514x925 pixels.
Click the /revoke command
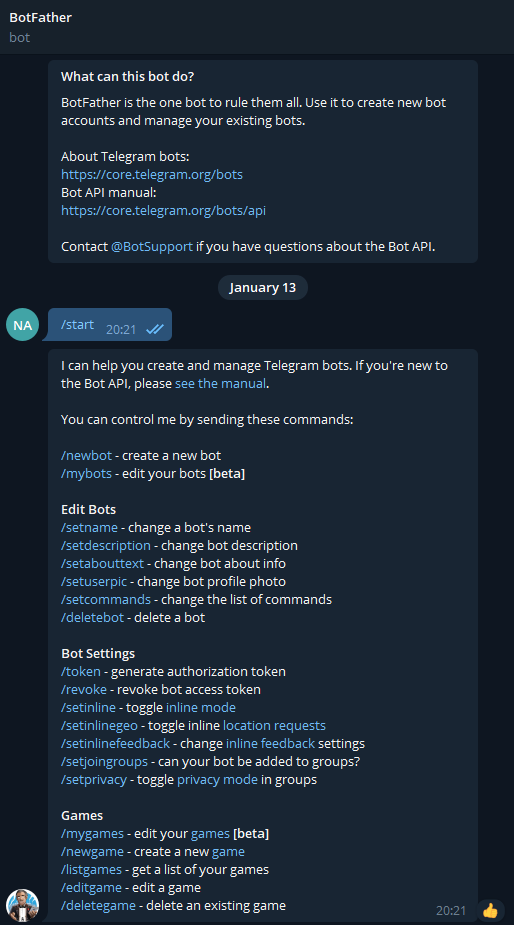(84, 690)
